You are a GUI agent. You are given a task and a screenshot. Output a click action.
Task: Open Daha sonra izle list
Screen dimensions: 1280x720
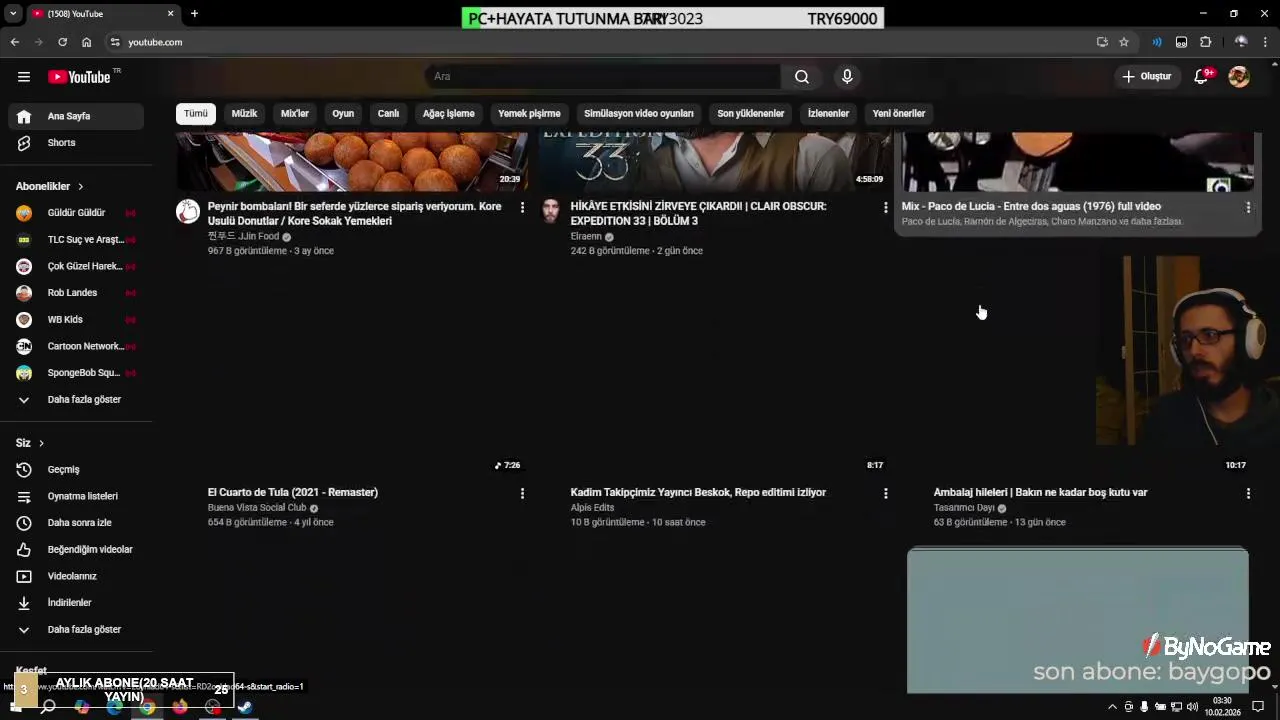click(76, 523)
